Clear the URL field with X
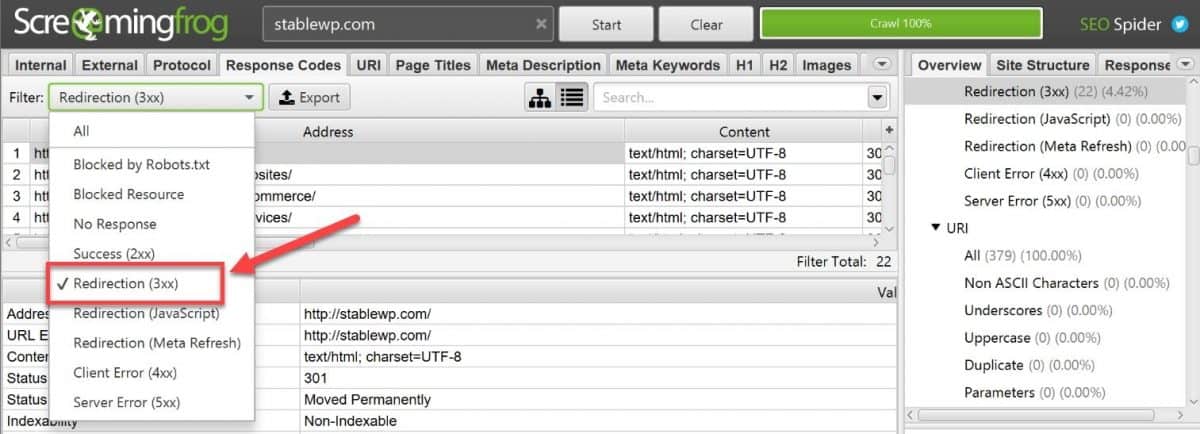This screenshot has width=1200, height=434. click(x=541, y=24)
